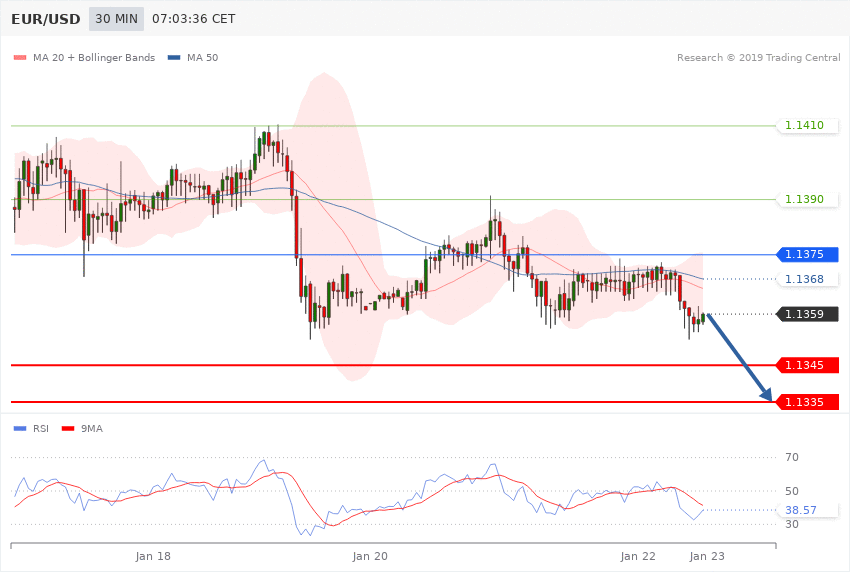Click the RSI 50 level label
850x576 pixels.
coord(792,491)
